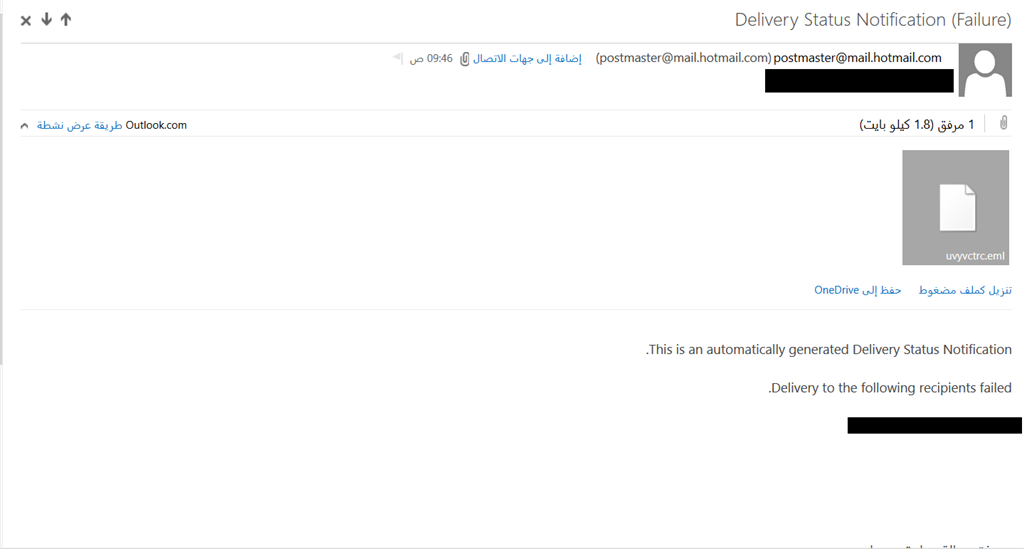Open the uvyvctrc.eml attachment filename
The width and height of the screenshot is (1024, 555).
click(975, 256)
